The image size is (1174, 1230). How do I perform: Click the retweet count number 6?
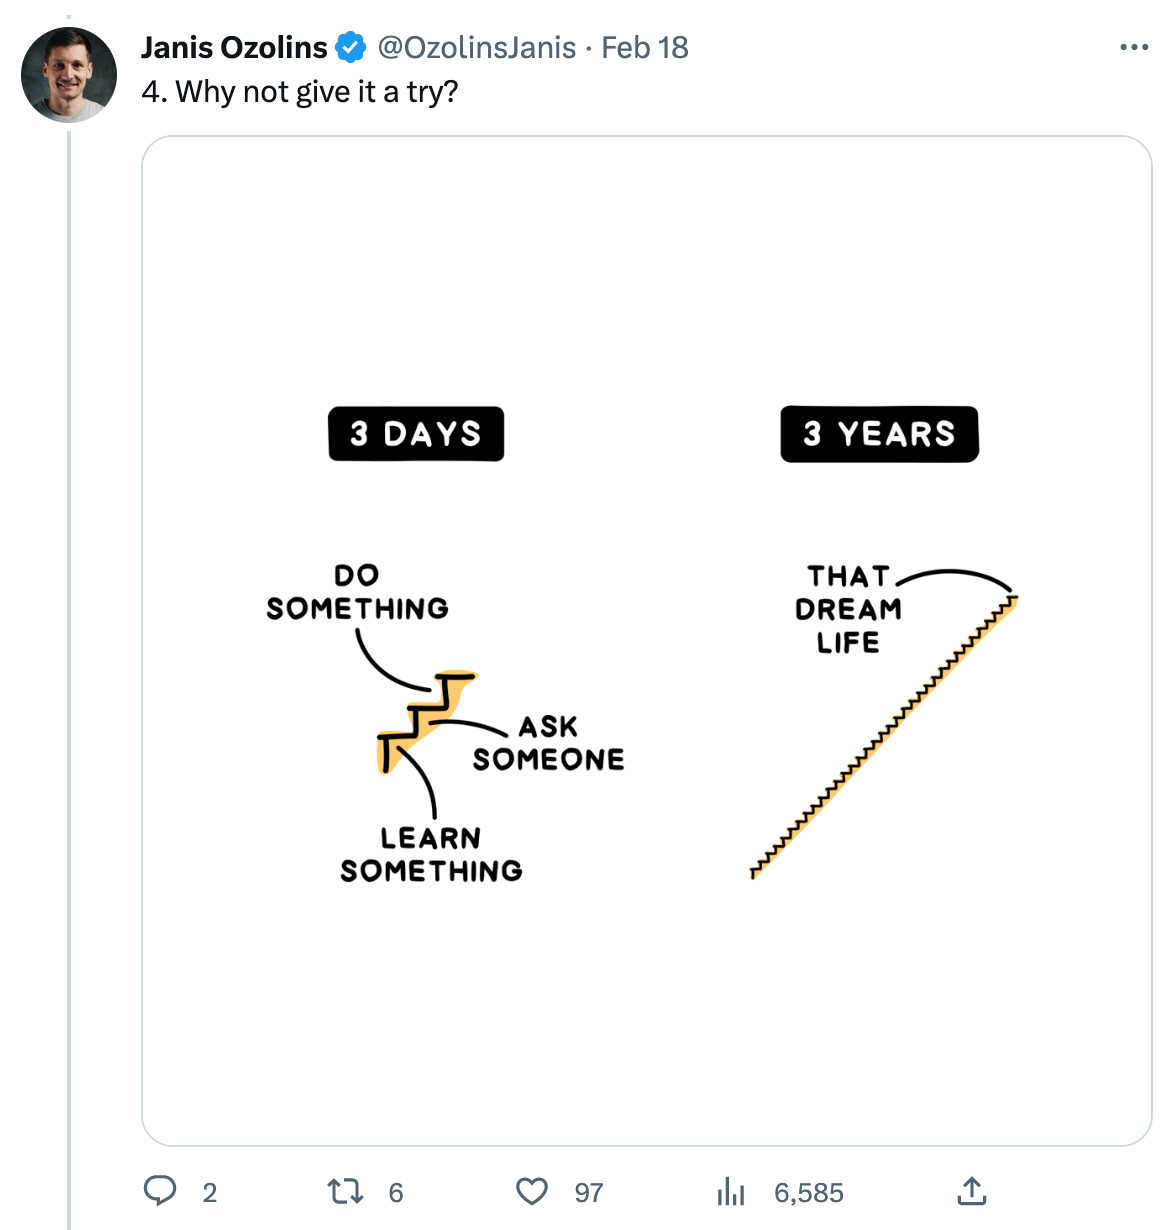[x=396, y=1192]
